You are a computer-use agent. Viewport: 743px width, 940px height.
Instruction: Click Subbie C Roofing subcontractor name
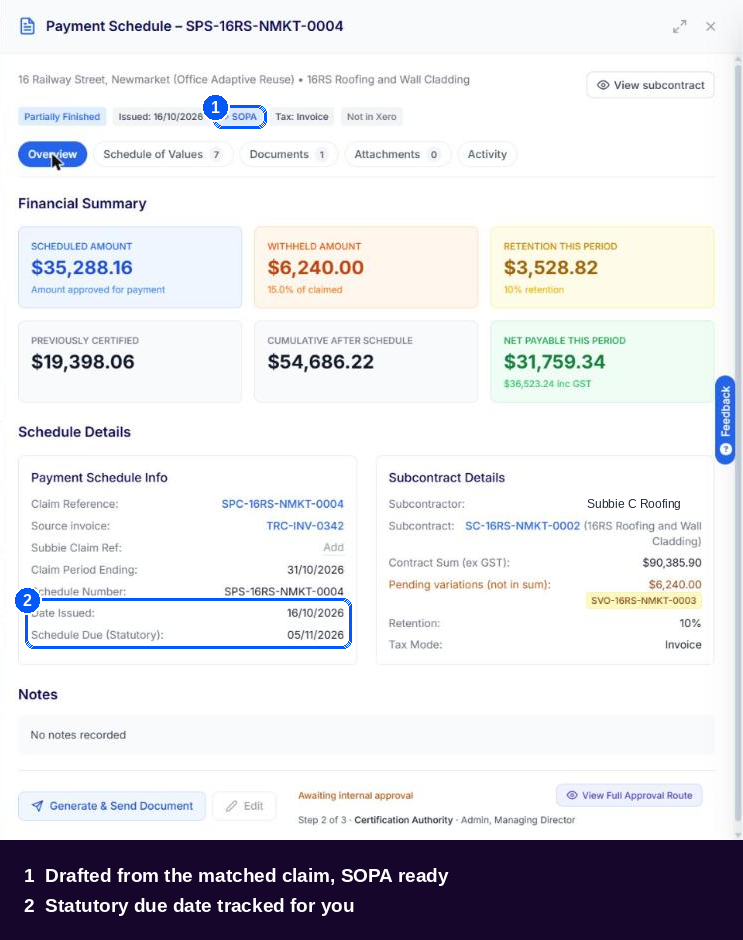(x=633, y=504)
